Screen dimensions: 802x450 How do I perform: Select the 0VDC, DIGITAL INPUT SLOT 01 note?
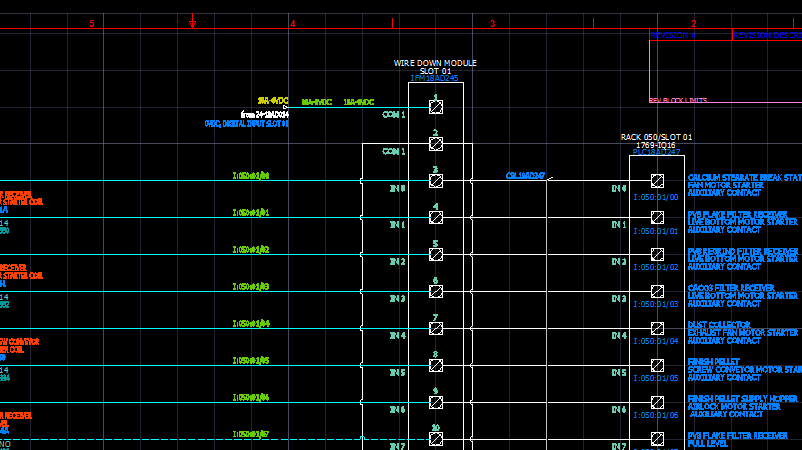pyautogui.click(x=247, y=124)
